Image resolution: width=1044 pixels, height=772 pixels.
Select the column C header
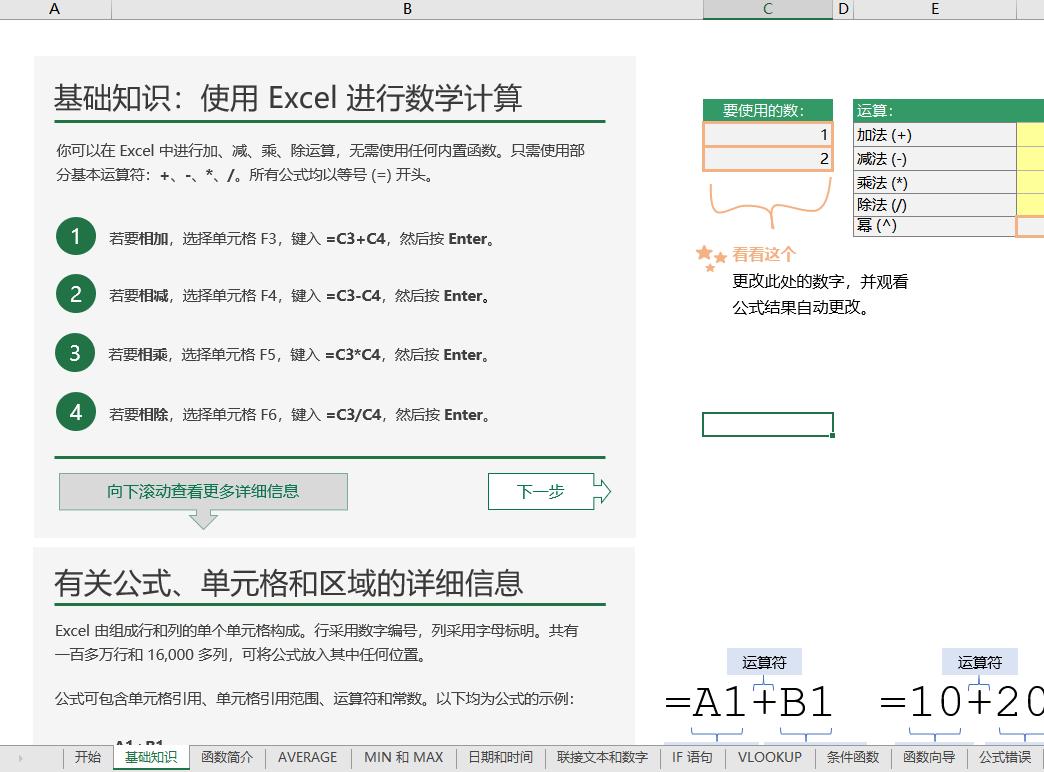[x=768, y=8]
